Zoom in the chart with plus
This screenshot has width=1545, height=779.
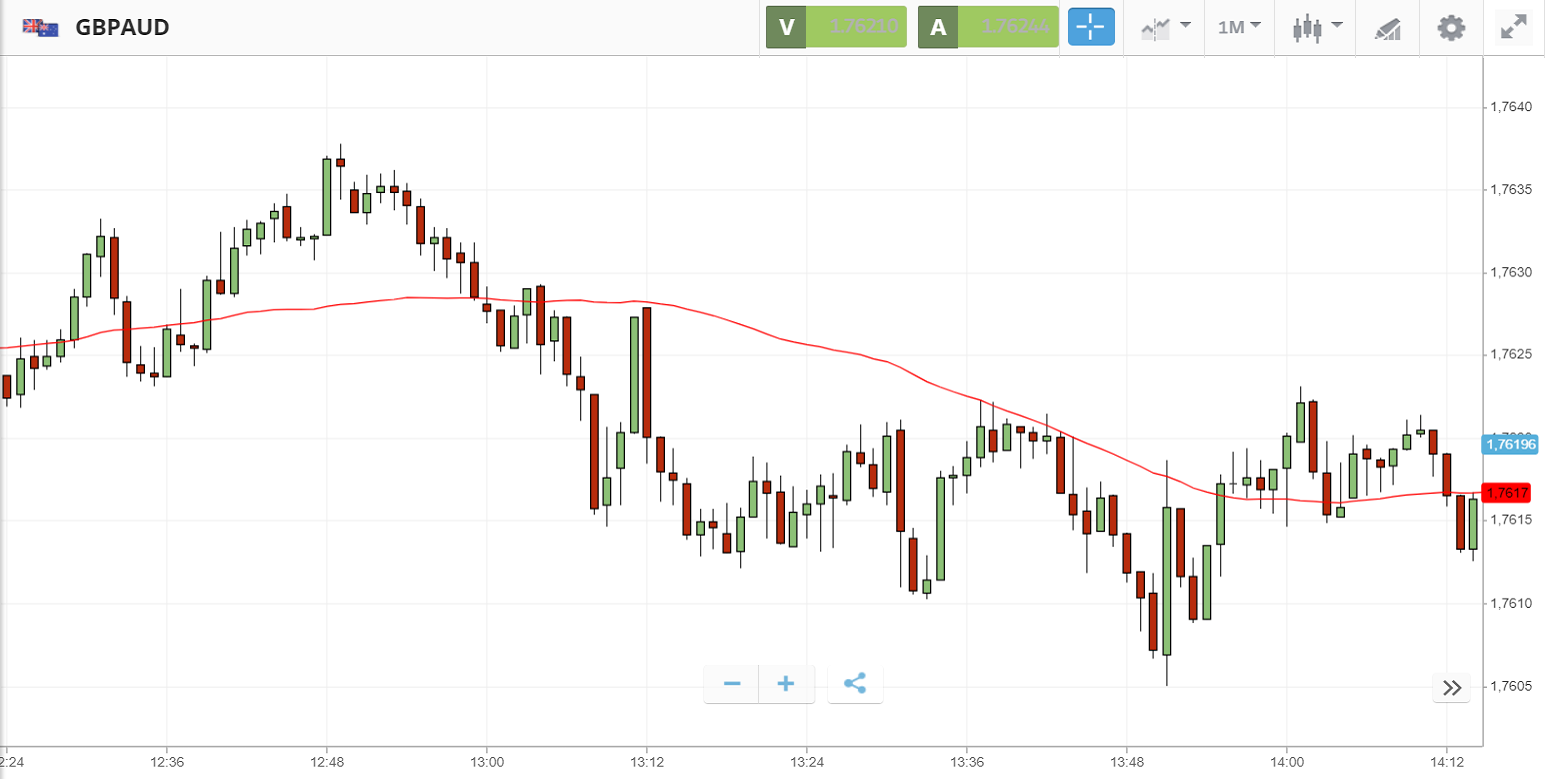click(786, 684)
